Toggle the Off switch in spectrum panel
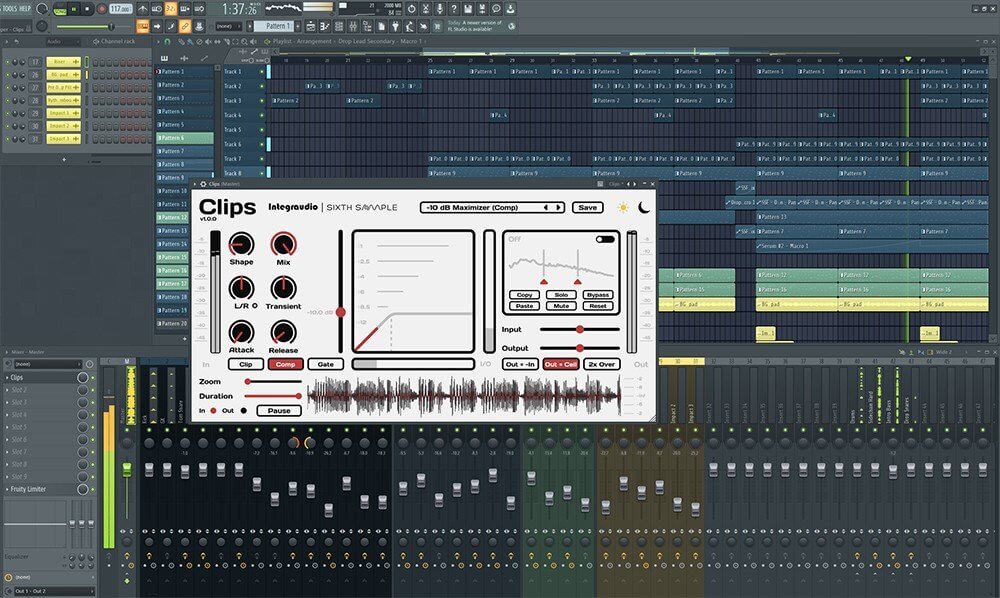1000x598 pixels. (x=604, y=240)
